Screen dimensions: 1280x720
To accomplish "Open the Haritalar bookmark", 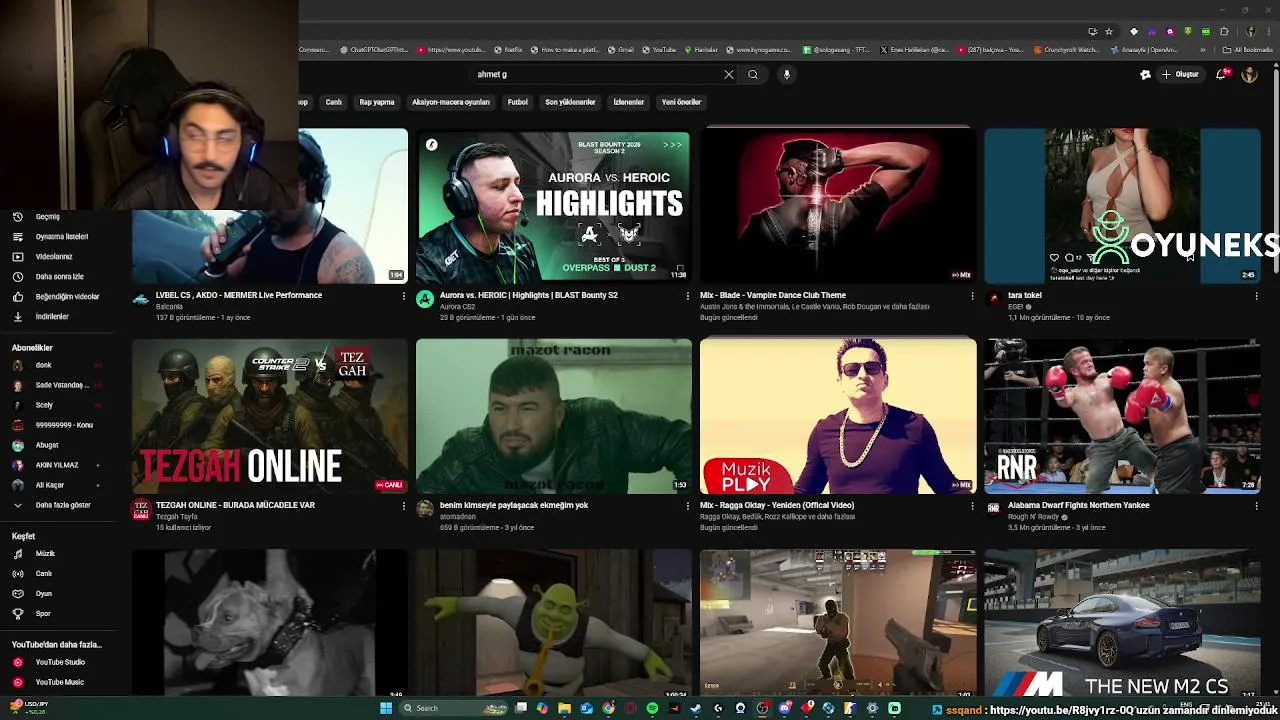I will [x=701, y=49].
